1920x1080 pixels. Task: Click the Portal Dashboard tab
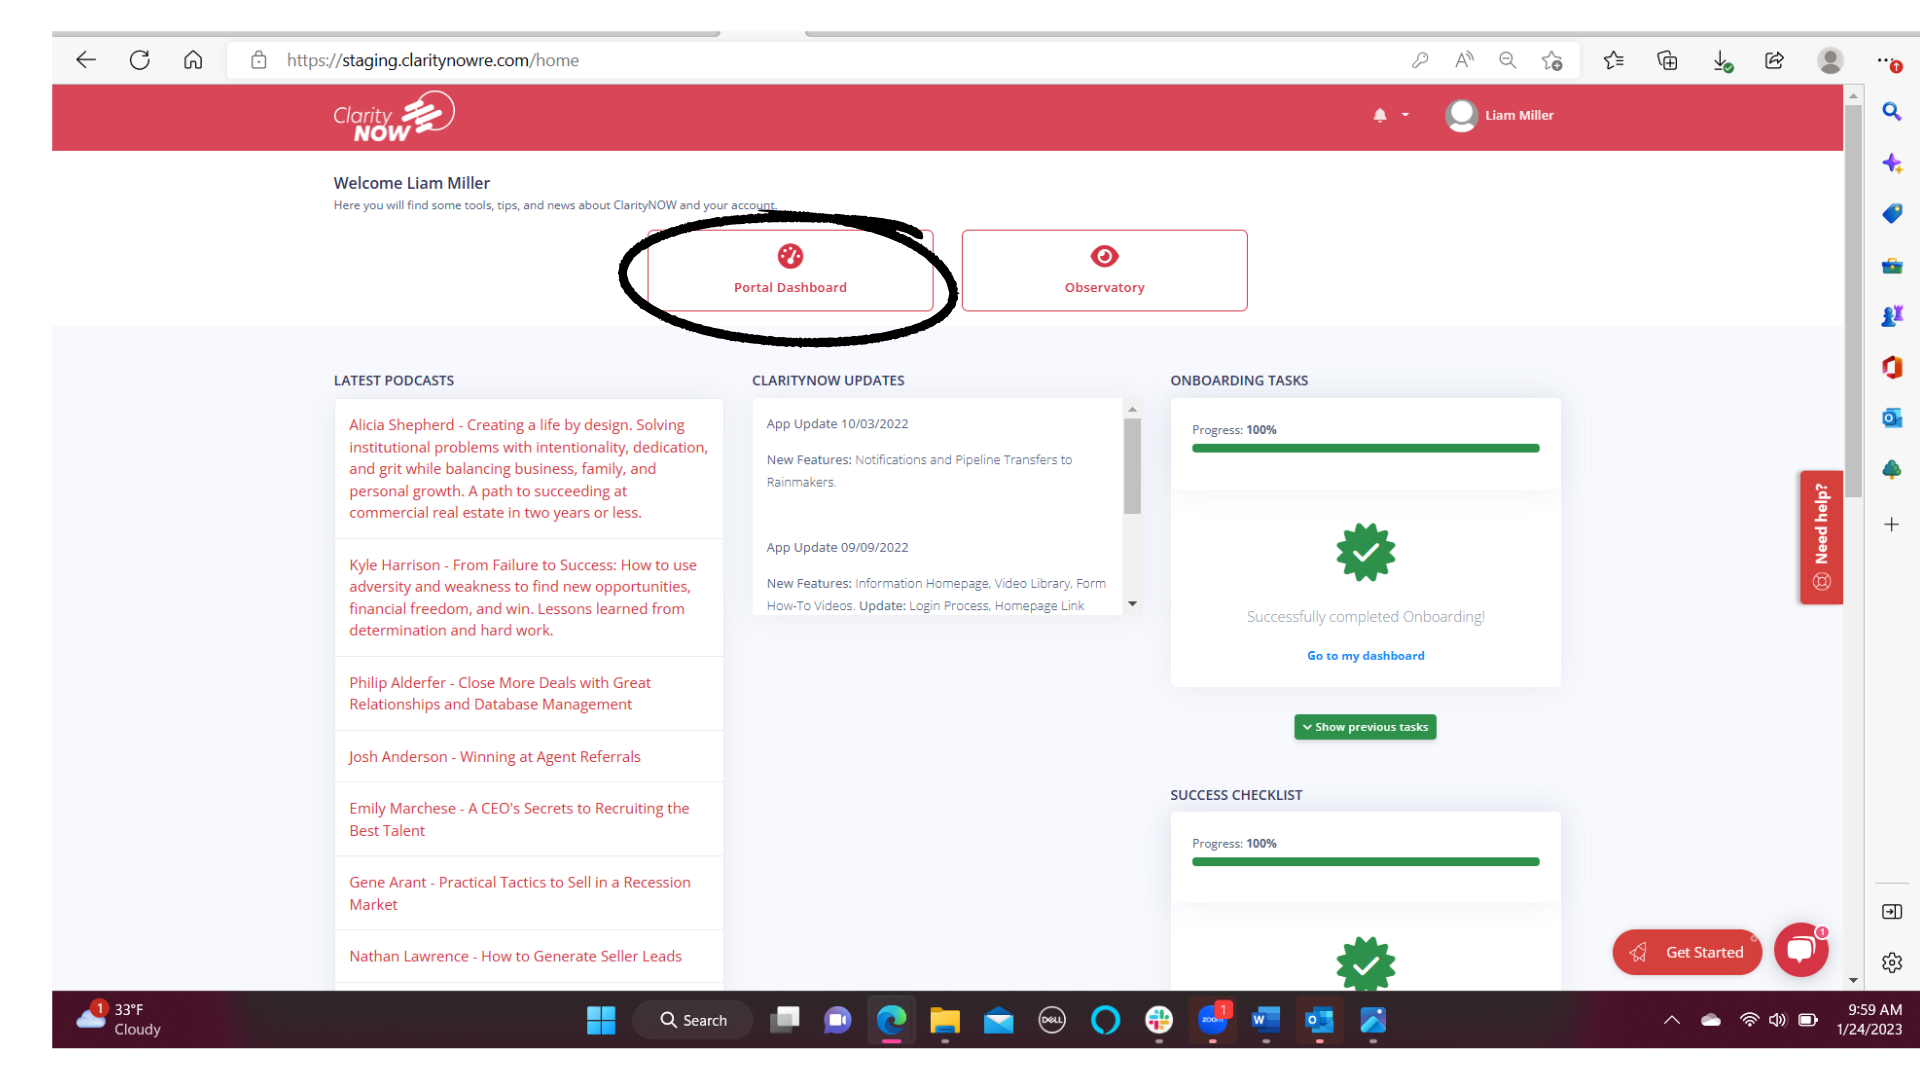790,269
